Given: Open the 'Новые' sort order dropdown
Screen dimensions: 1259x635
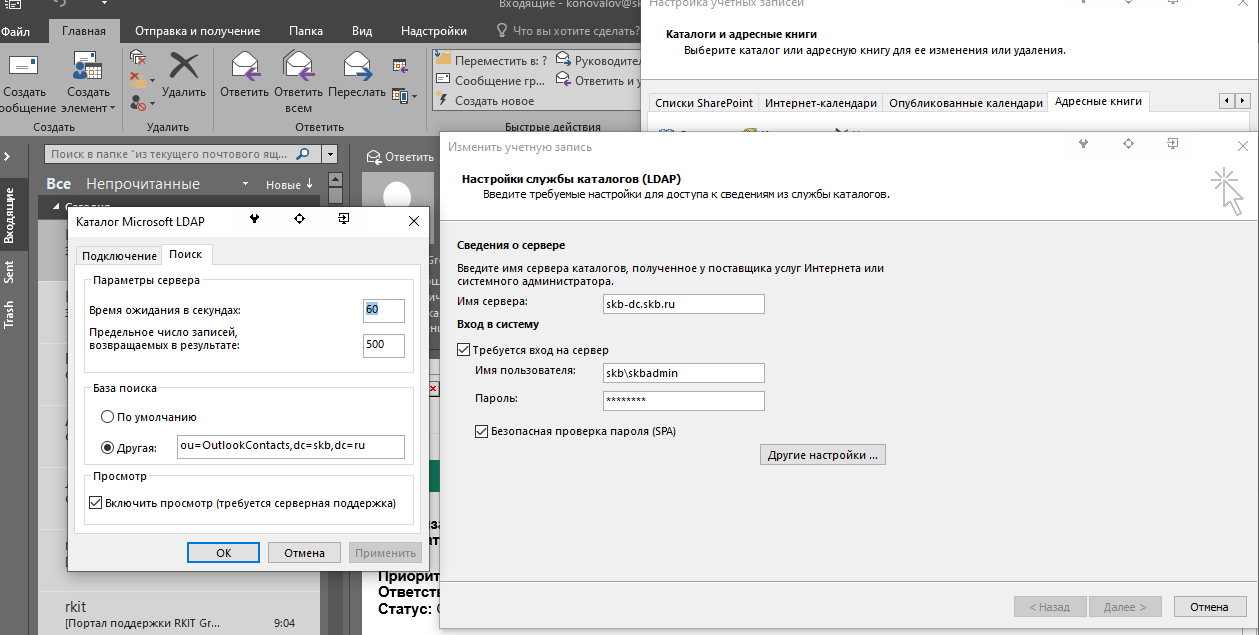Looking at the screenshot, I should [x=289, y=184].
